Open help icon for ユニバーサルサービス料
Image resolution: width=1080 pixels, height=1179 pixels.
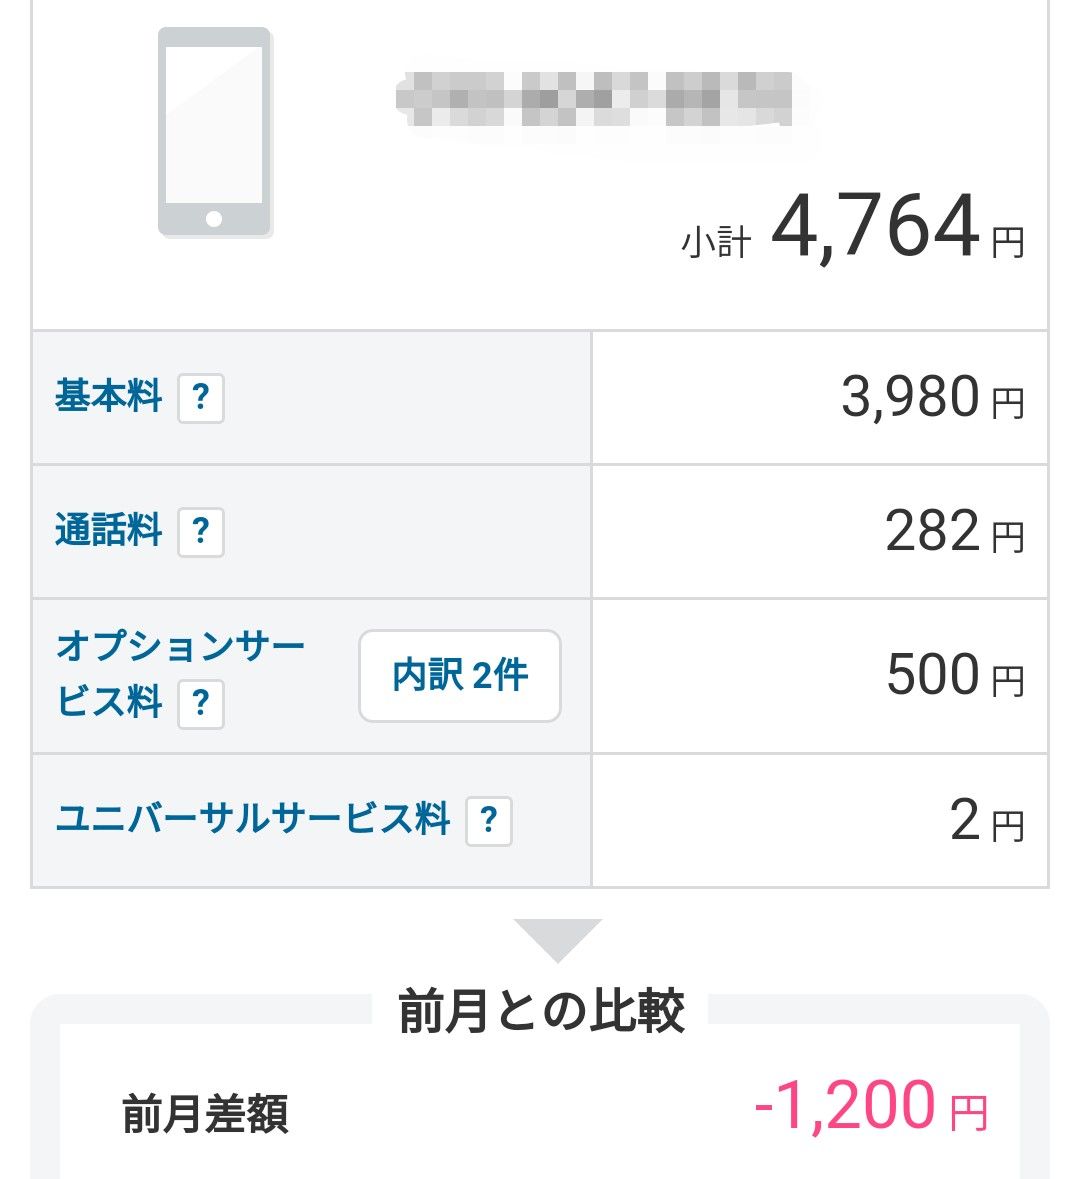coord(489,820)
